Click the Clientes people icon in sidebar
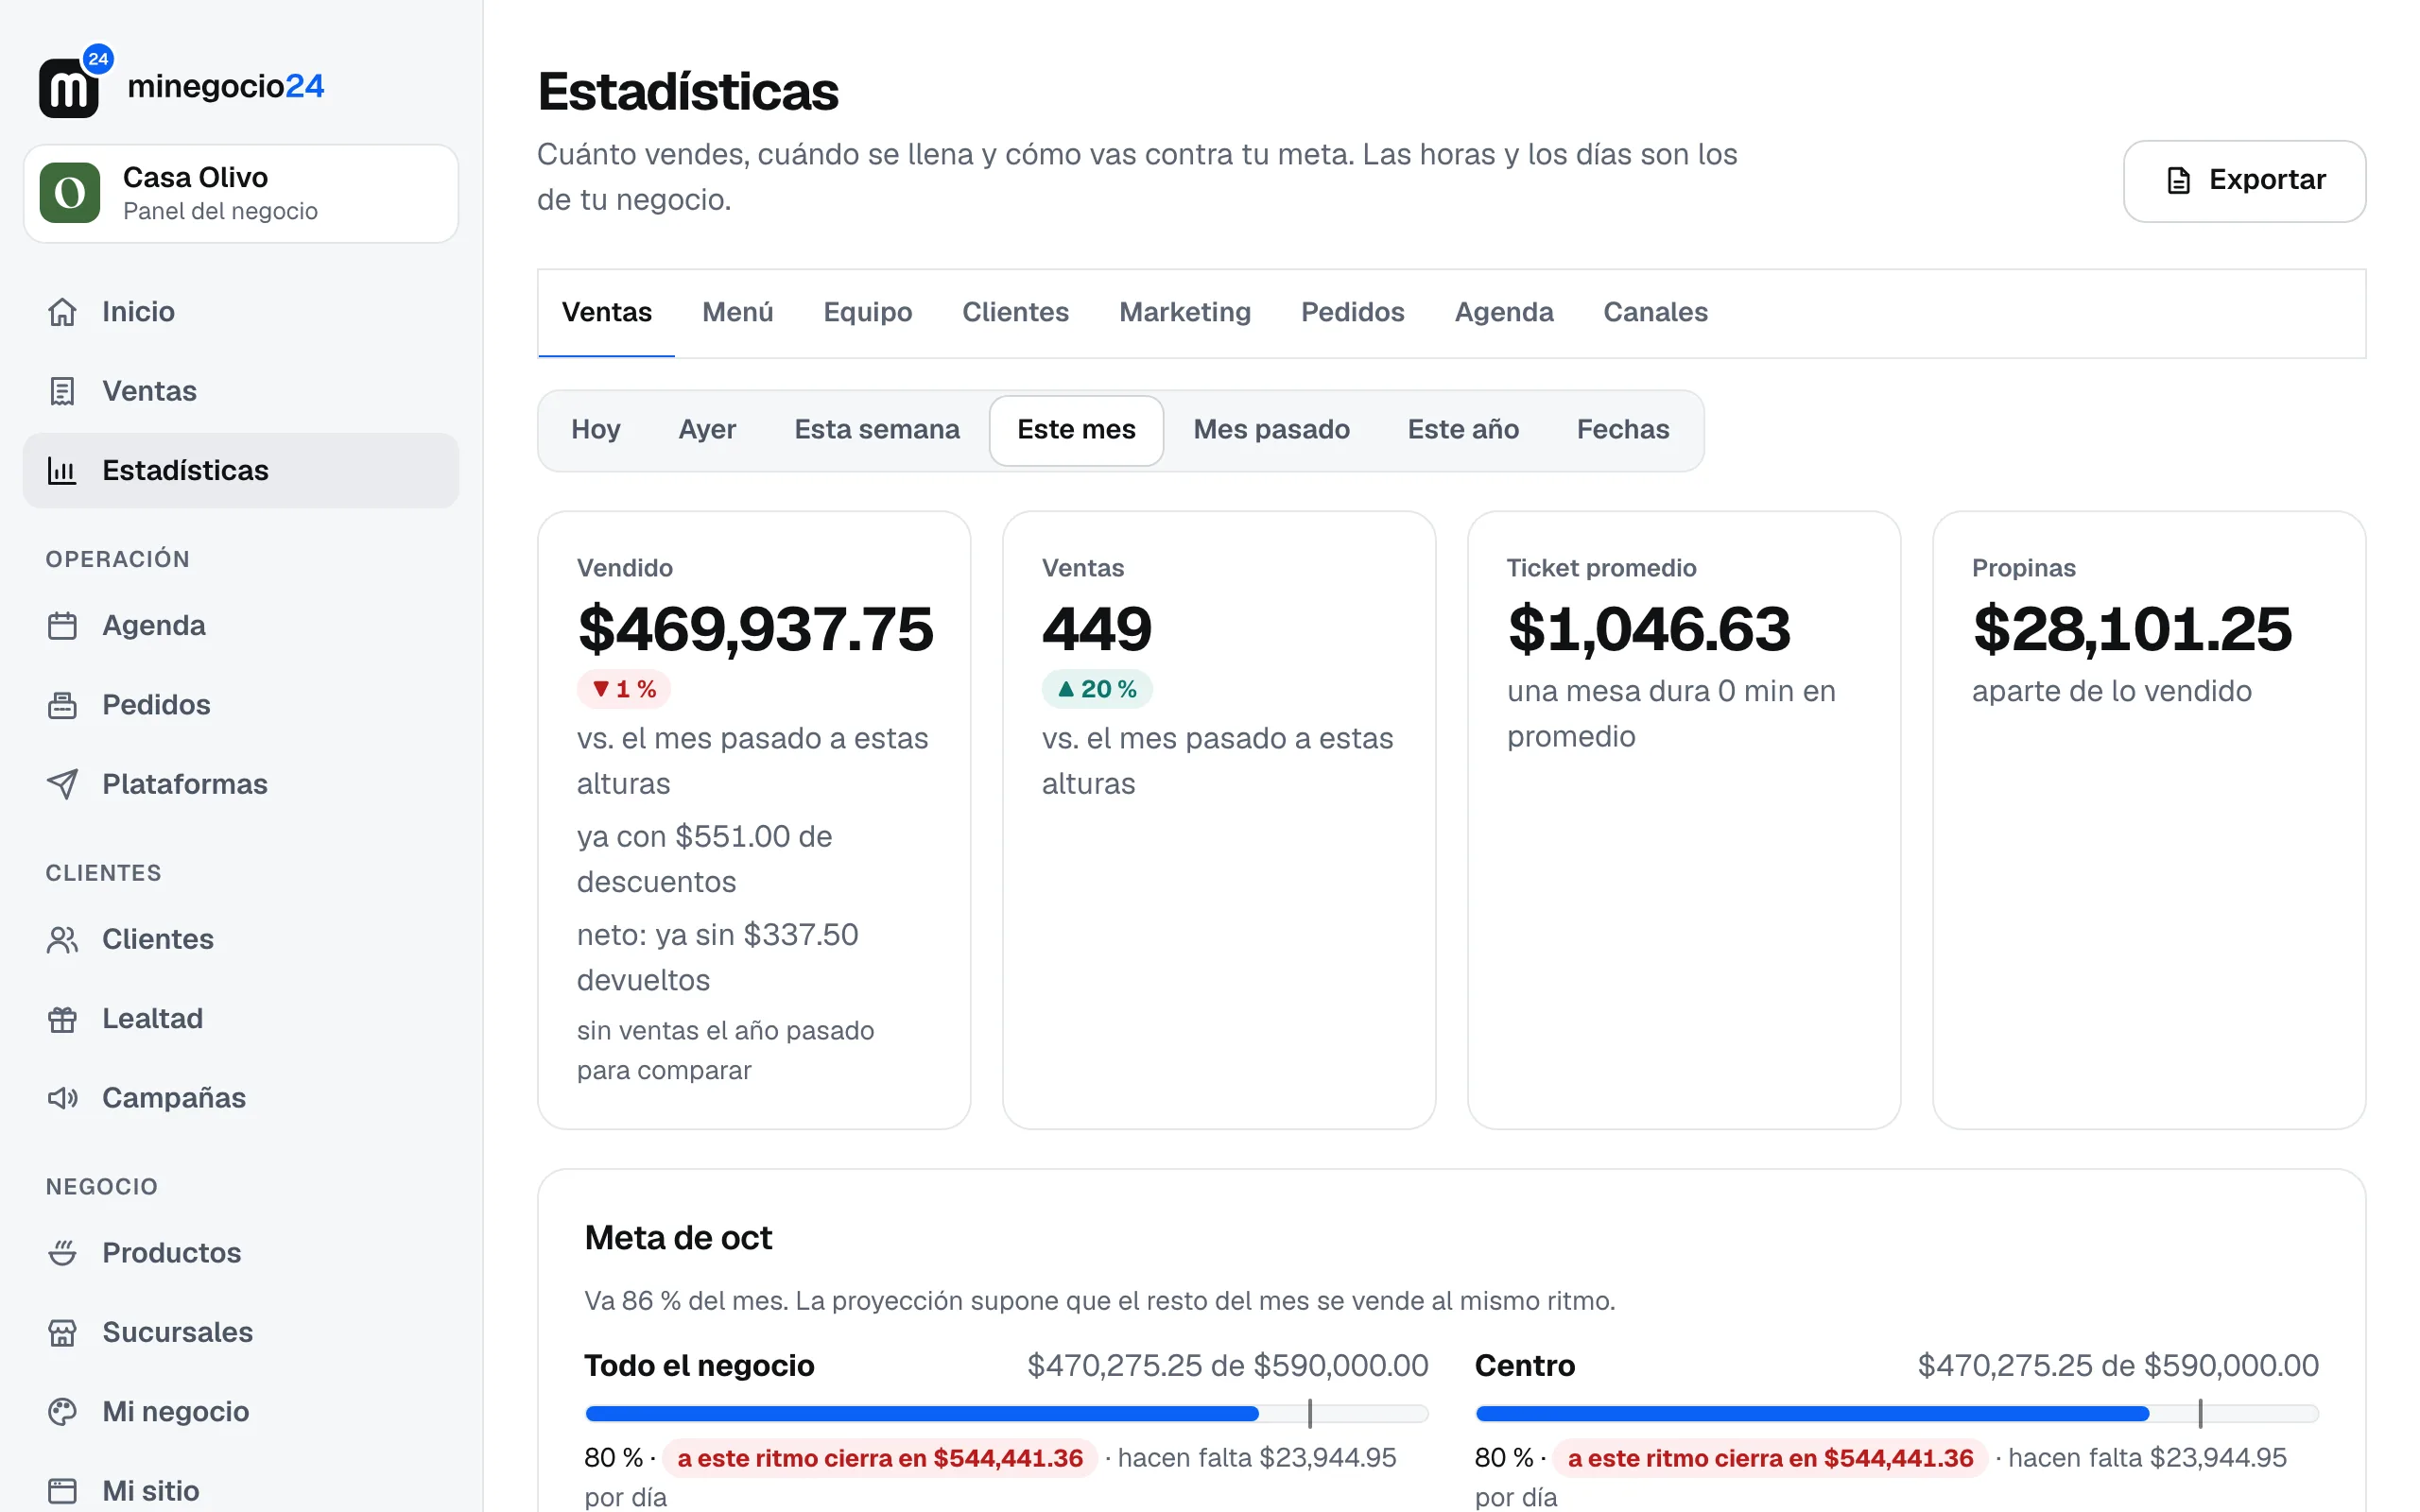Image resolution: width=2420 pixels, height=1512 pixels. 62,940
